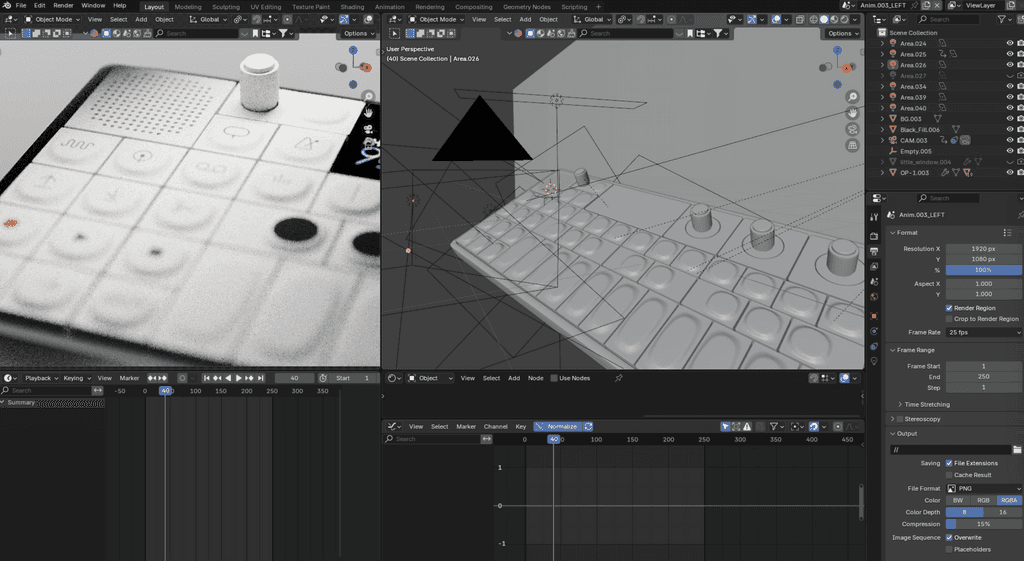Toggle the Normalize button in graph editor
This screenshot has width=1024, height=561.
[558, 426]
